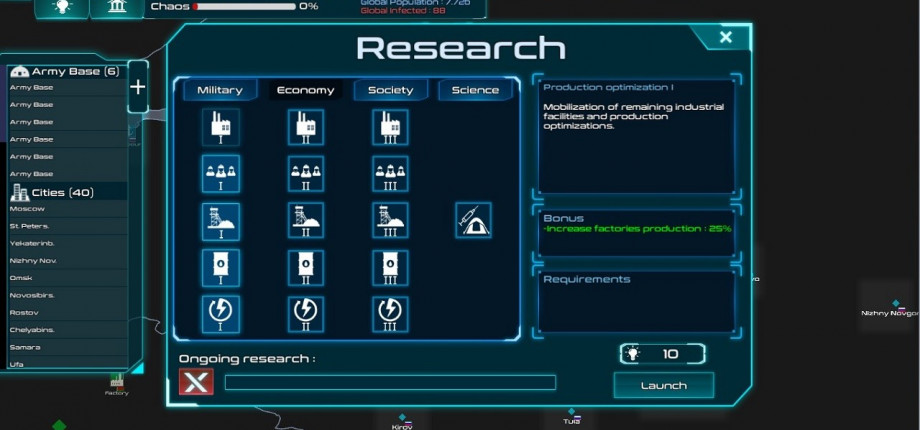The image size is (920, 430).
Task: Open the Military research tab
Action: (x=220, y=90)
